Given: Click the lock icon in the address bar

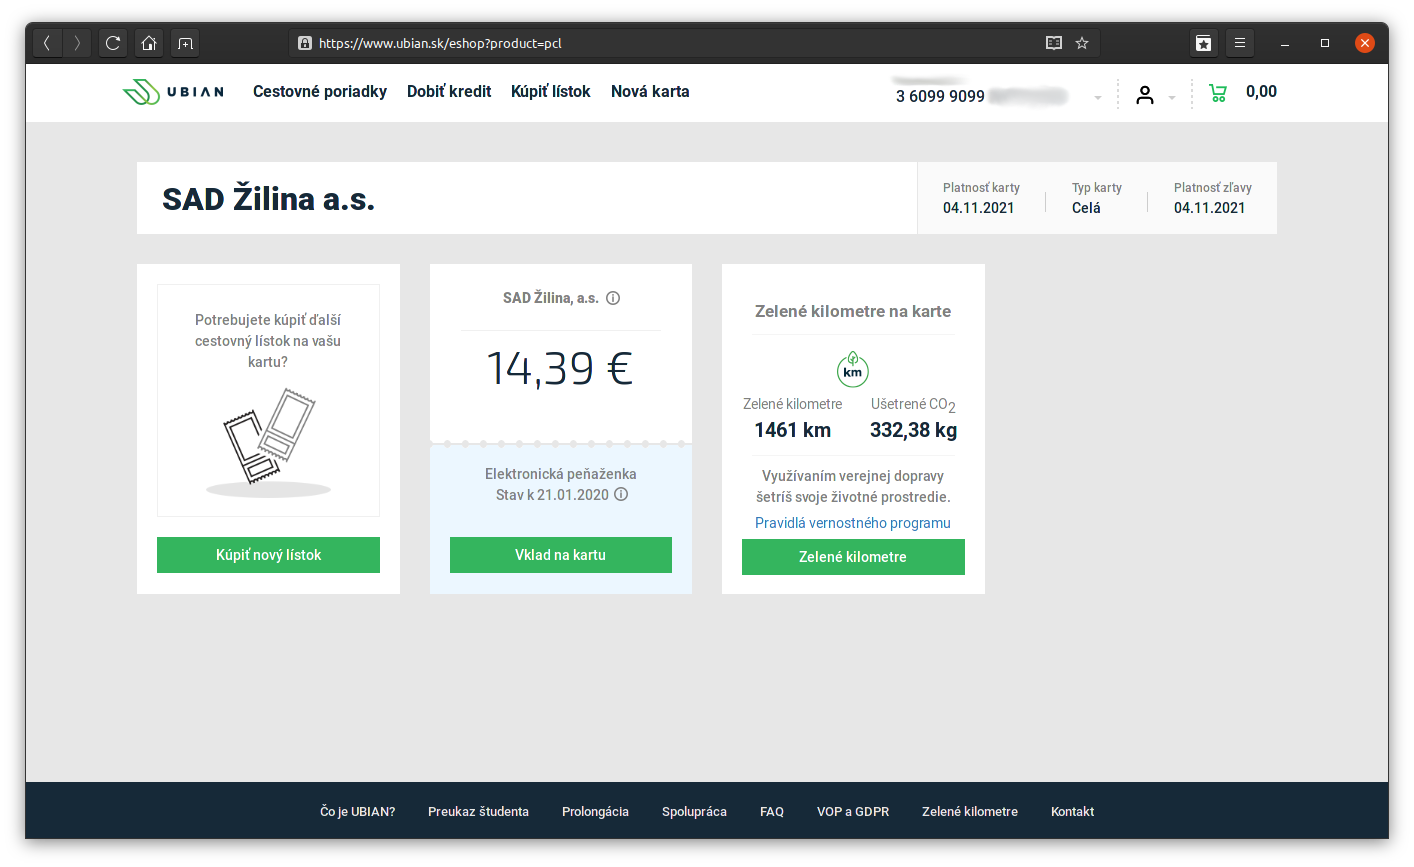Looking at the screenshot, I should [305, 43].
